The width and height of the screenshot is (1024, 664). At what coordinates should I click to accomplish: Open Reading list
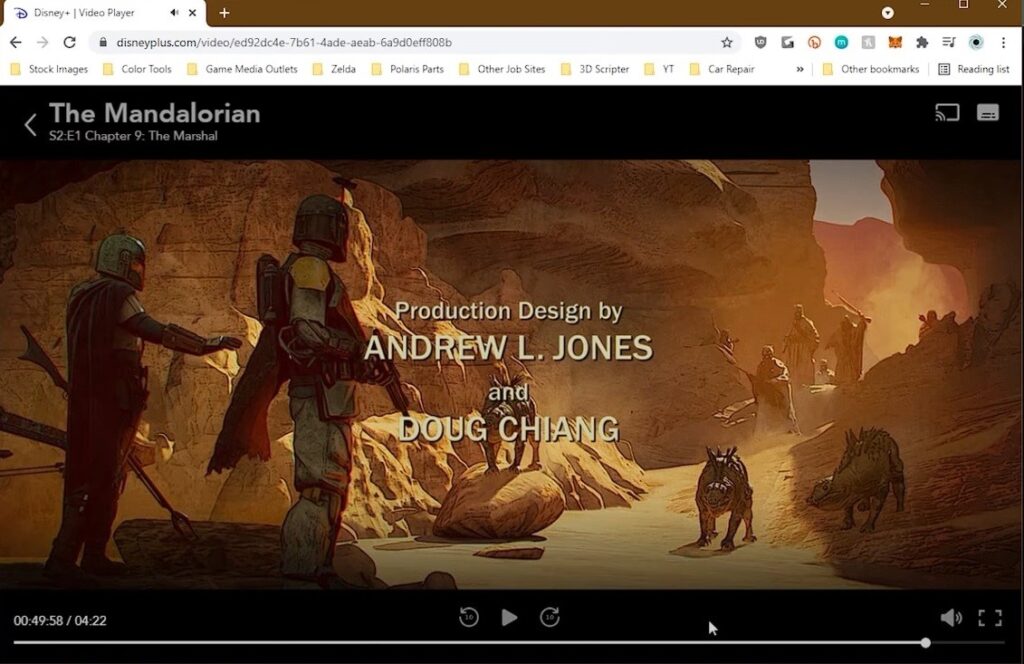pyautogui.click(x=974, y=69)
